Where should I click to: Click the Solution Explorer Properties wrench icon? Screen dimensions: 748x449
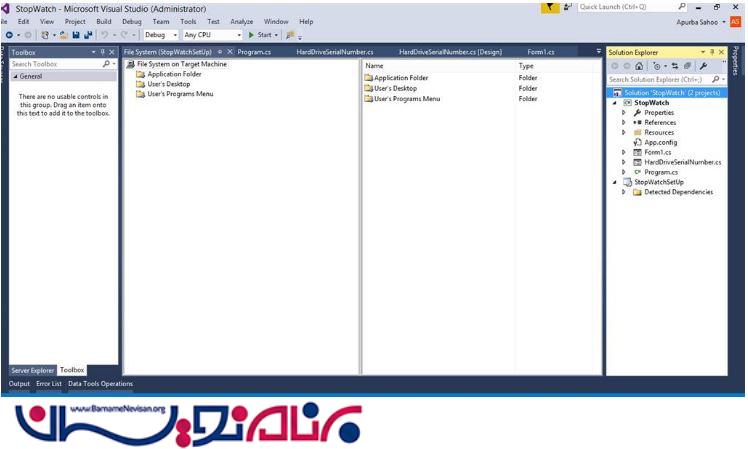[703, 66]
